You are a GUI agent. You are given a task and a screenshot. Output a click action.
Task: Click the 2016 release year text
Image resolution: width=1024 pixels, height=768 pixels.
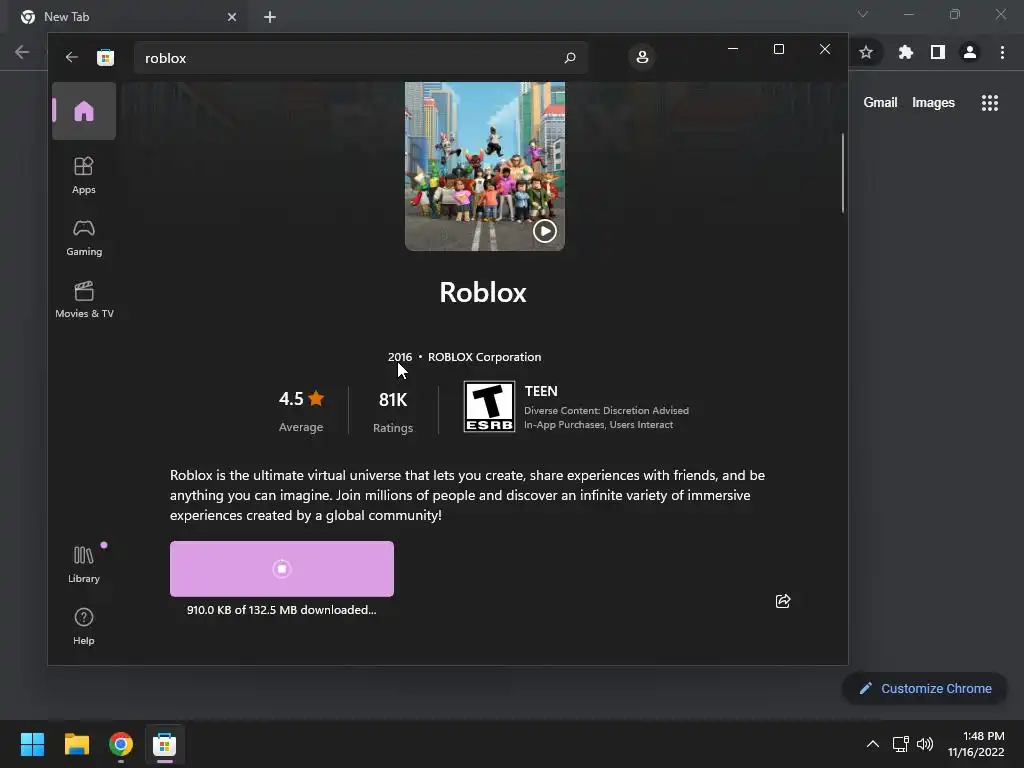pos(400,357)
